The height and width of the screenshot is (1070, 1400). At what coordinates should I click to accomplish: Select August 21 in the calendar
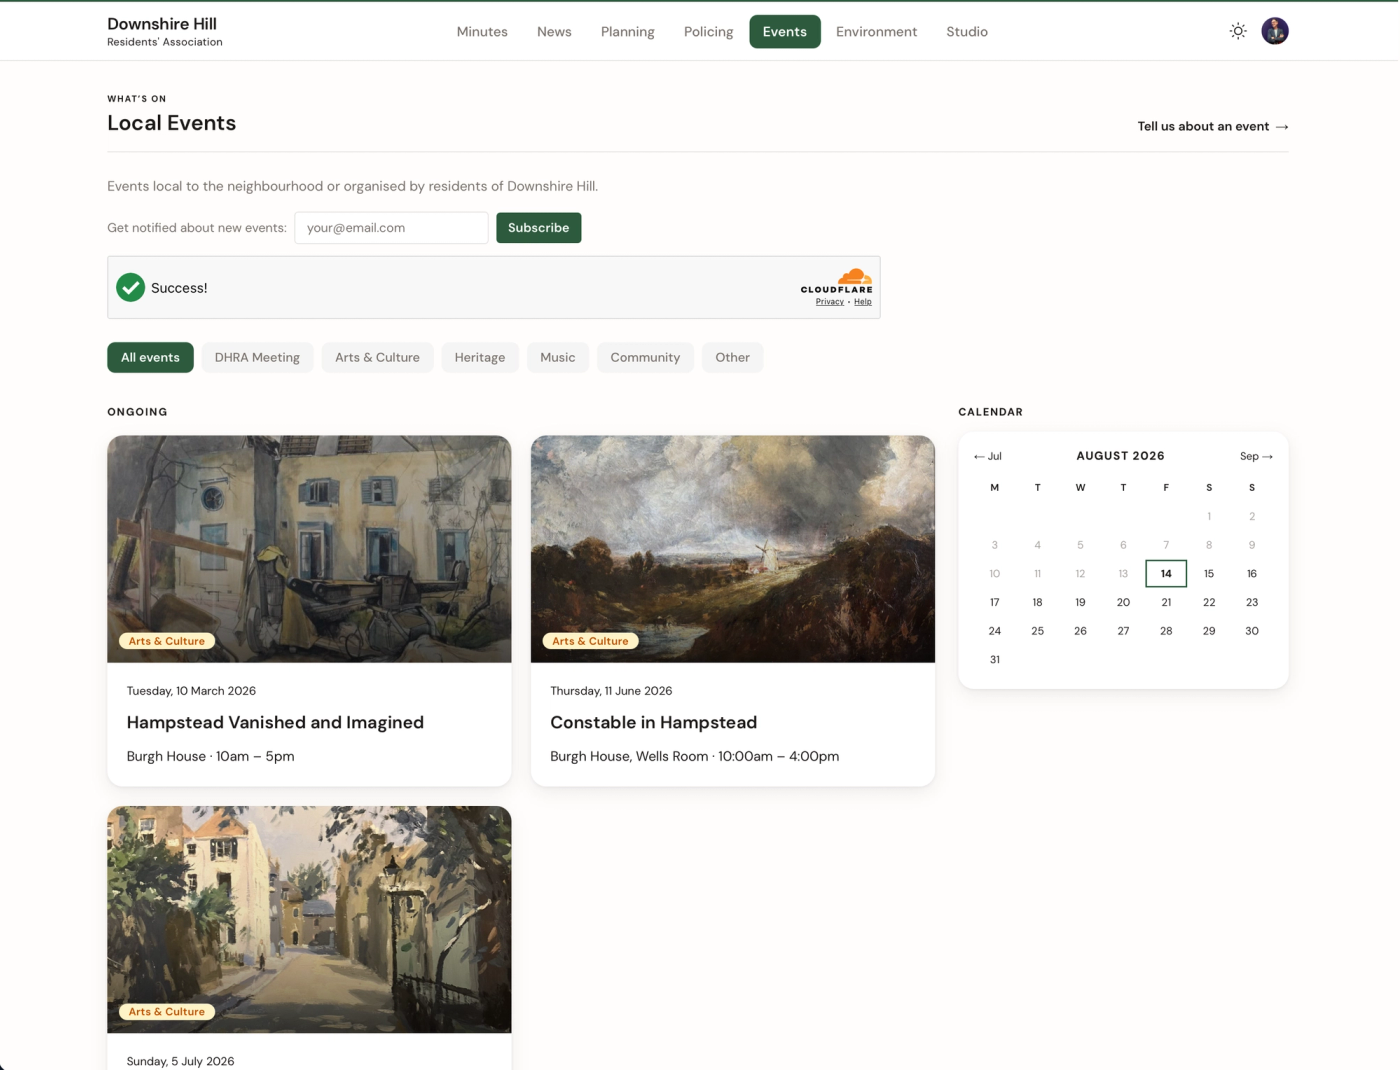[x=1166, y=602]
